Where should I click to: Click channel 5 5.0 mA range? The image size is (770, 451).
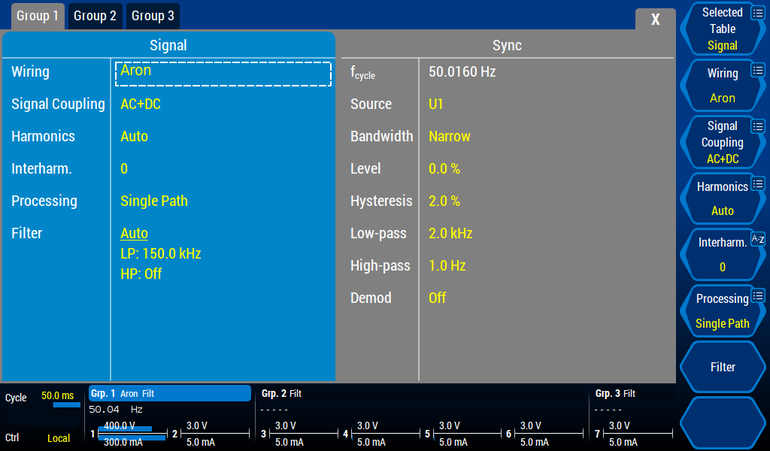453,442
